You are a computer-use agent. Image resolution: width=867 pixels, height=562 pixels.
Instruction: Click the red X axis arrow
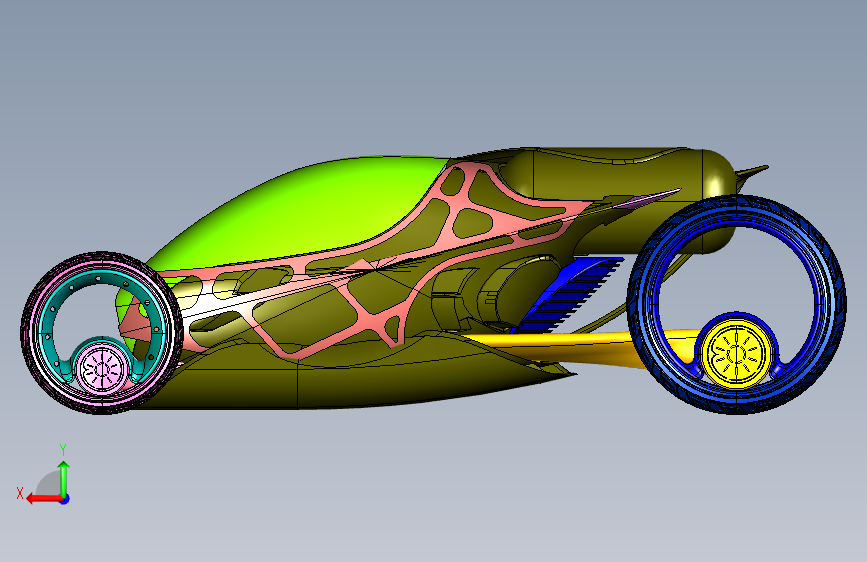pyautogui.click(x=43, y=499)
